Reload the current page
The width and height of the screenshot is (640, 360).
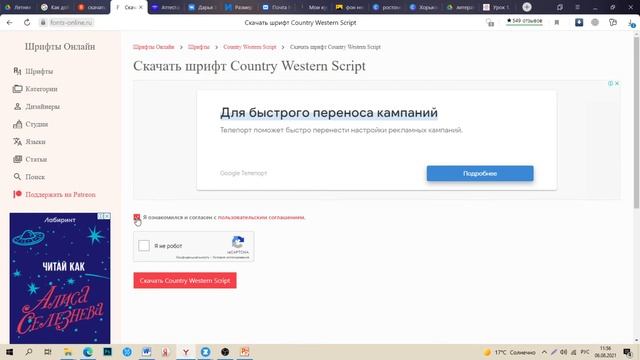tap(27, 22)
